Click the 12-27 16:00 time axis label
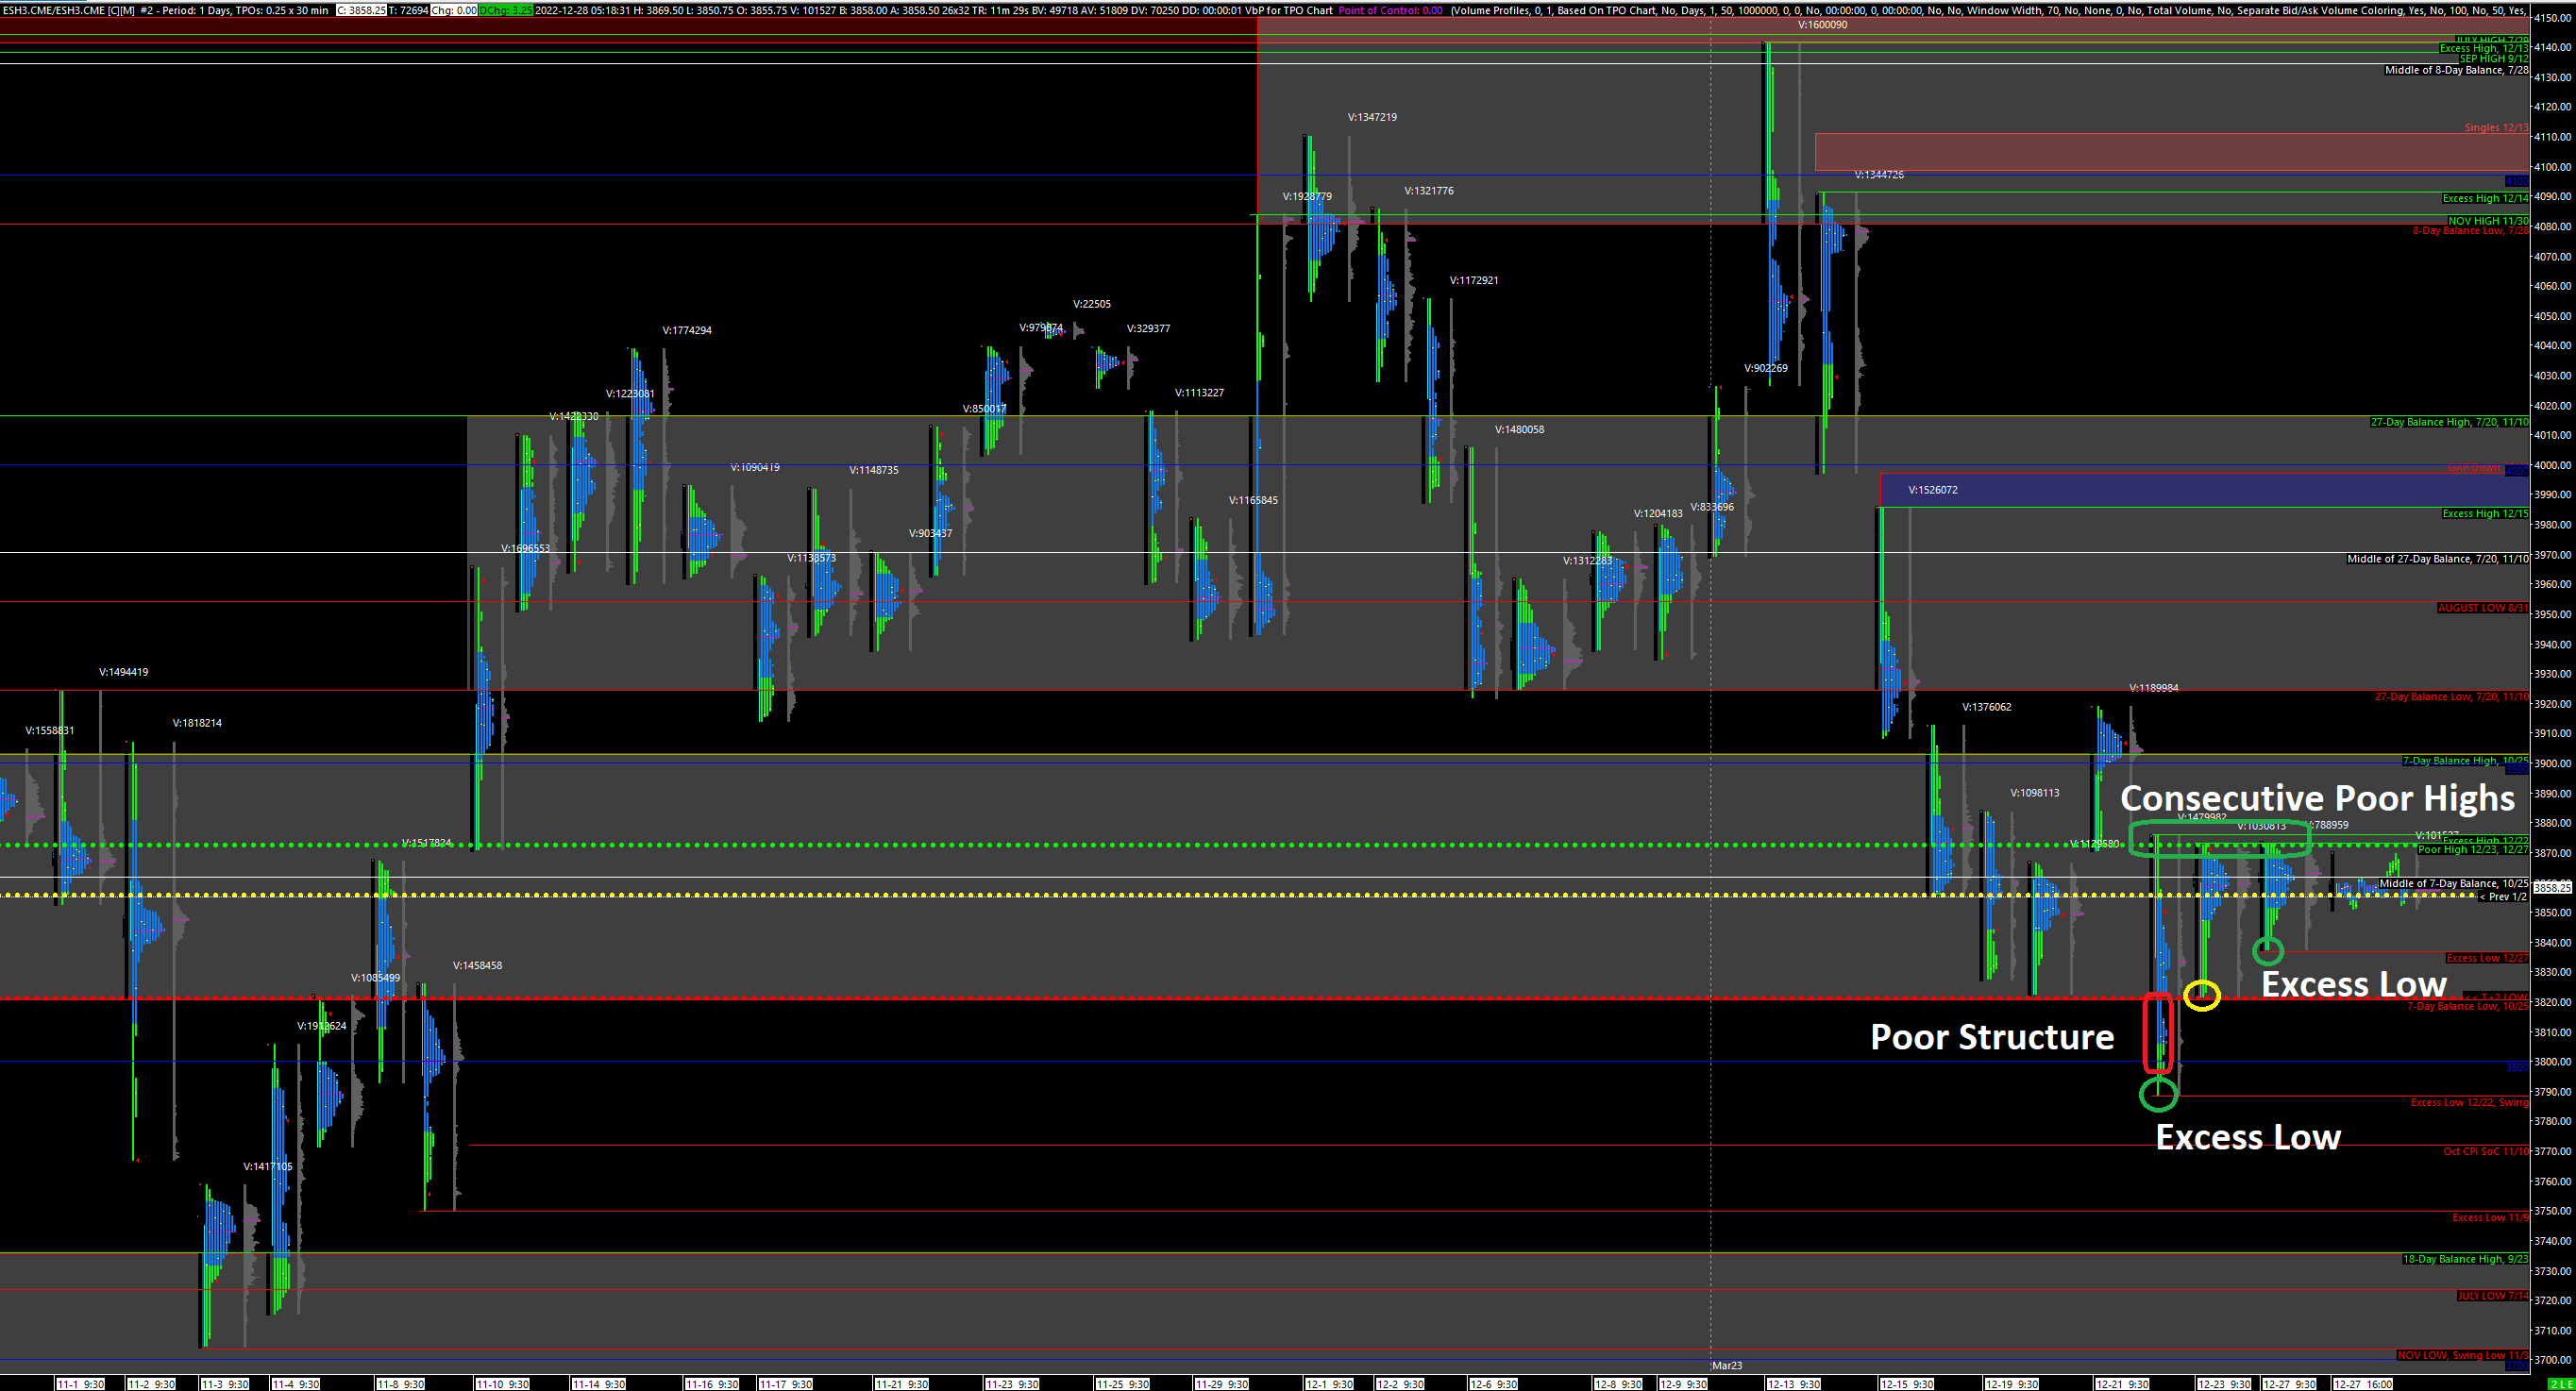 (x=2362, y=1384)
